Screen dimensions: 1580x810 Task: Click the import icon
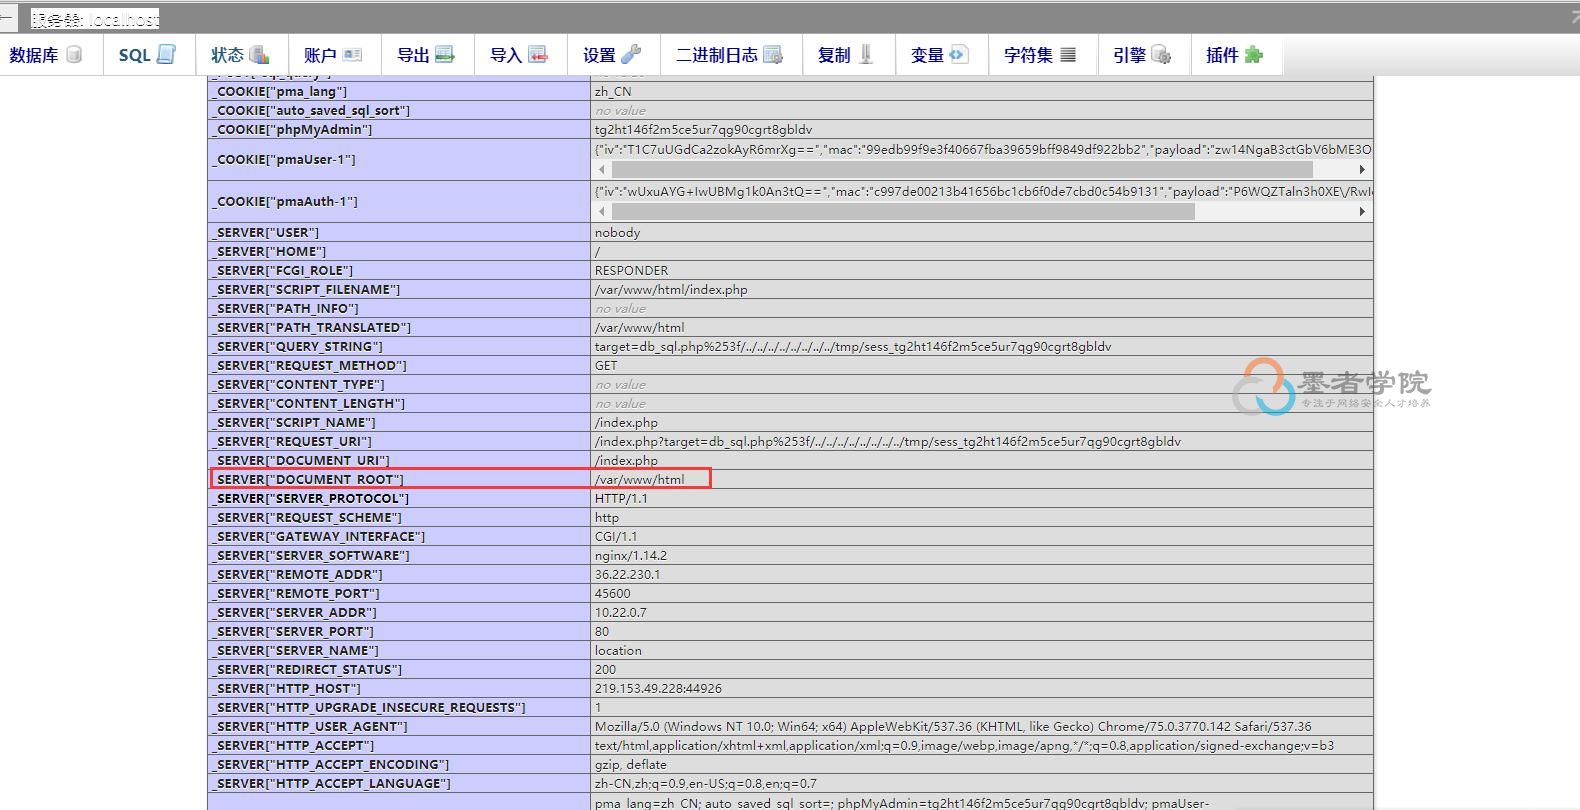(x=538, y=54)
